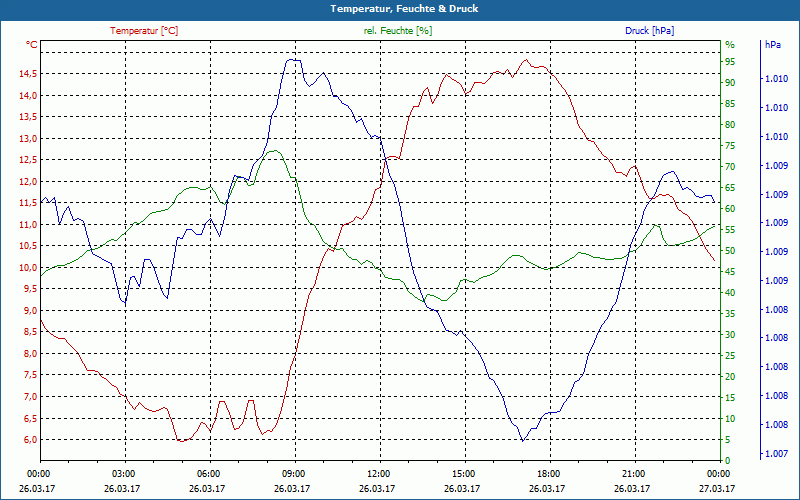Click the 7,5 tick on temperature axis
This screenshot has width=800, height=500.
point(30,375)
